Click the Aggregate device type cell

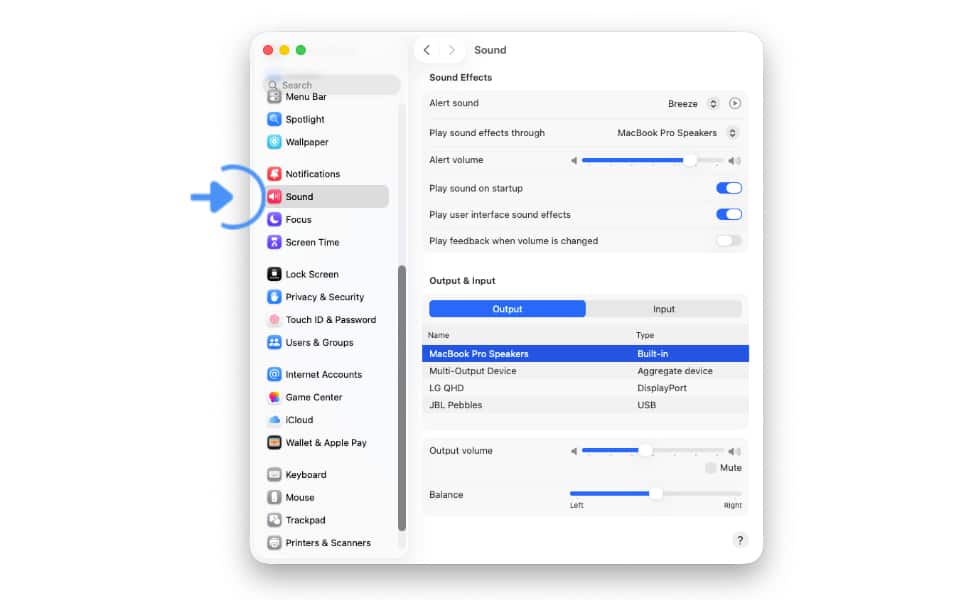click(x=675, y=371)
